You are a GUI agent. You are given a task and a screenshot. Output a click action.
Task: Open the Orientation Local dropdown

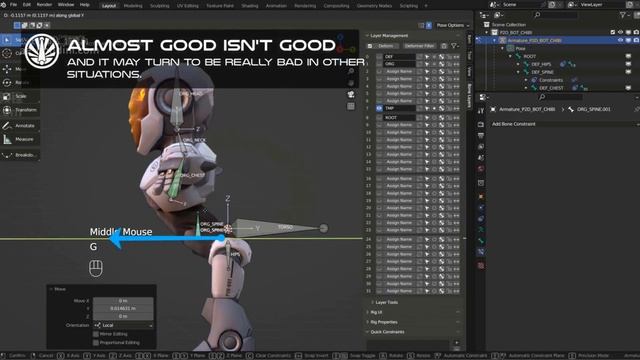[x=123, y=326]
